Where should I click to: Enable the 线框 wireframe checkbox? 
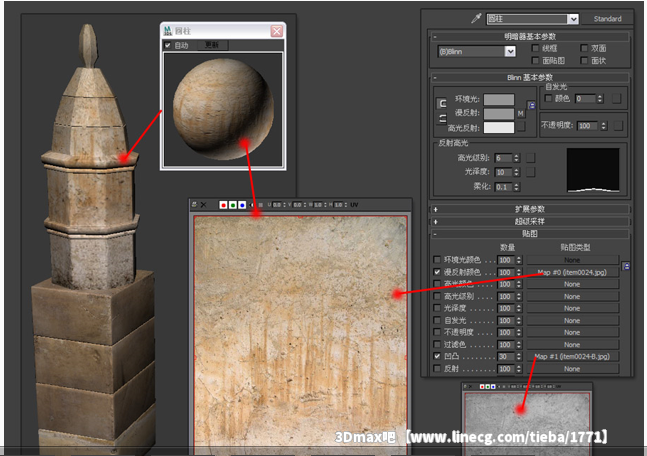pos(536,47)
